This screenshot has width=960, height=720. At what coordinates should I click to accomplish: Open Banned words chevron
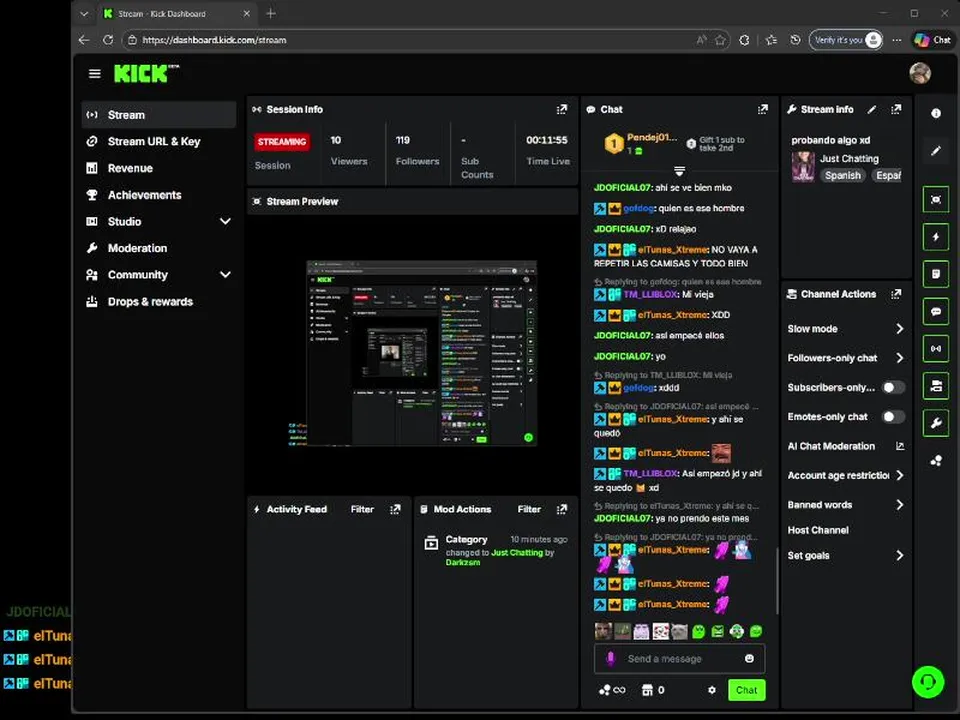point(899,505)
